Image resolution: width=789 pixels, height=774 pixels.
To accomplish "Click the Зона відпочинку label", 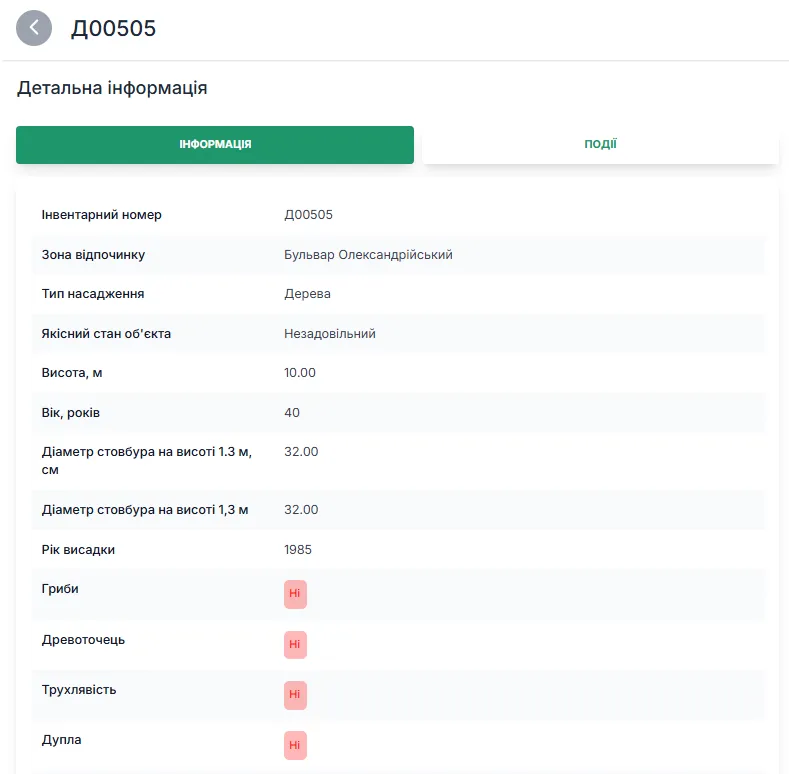I will point(93,255).
